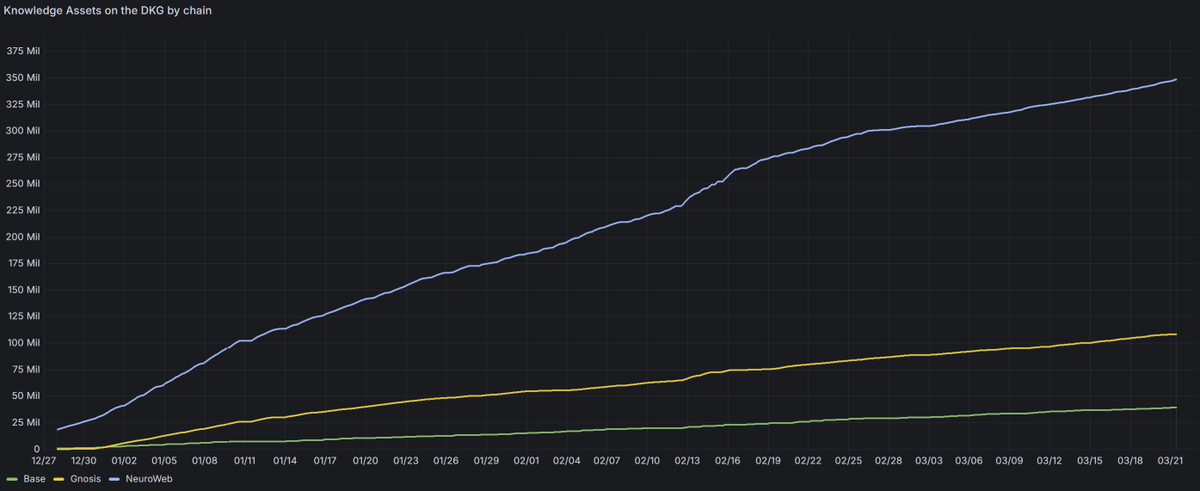
Task: Click the '02/07' date on x-axis
Action: pyautogui.click(x=607, y=461)
